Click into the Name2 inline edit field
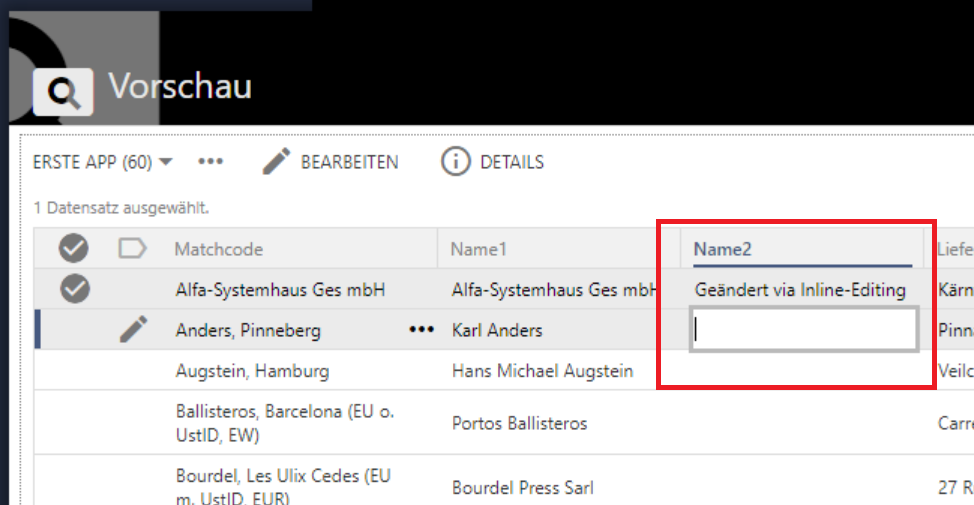 (x=804, y=330)
